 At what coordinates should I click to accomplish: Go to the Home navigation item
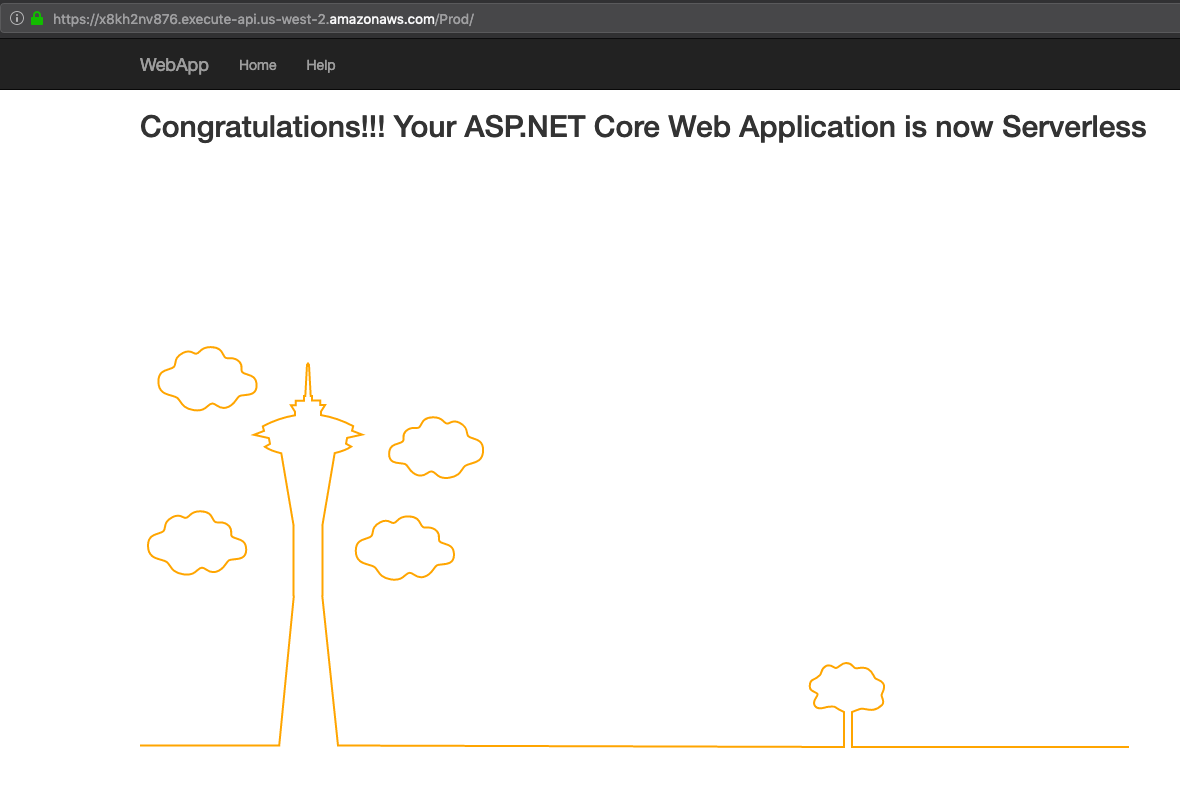(257, 65)
